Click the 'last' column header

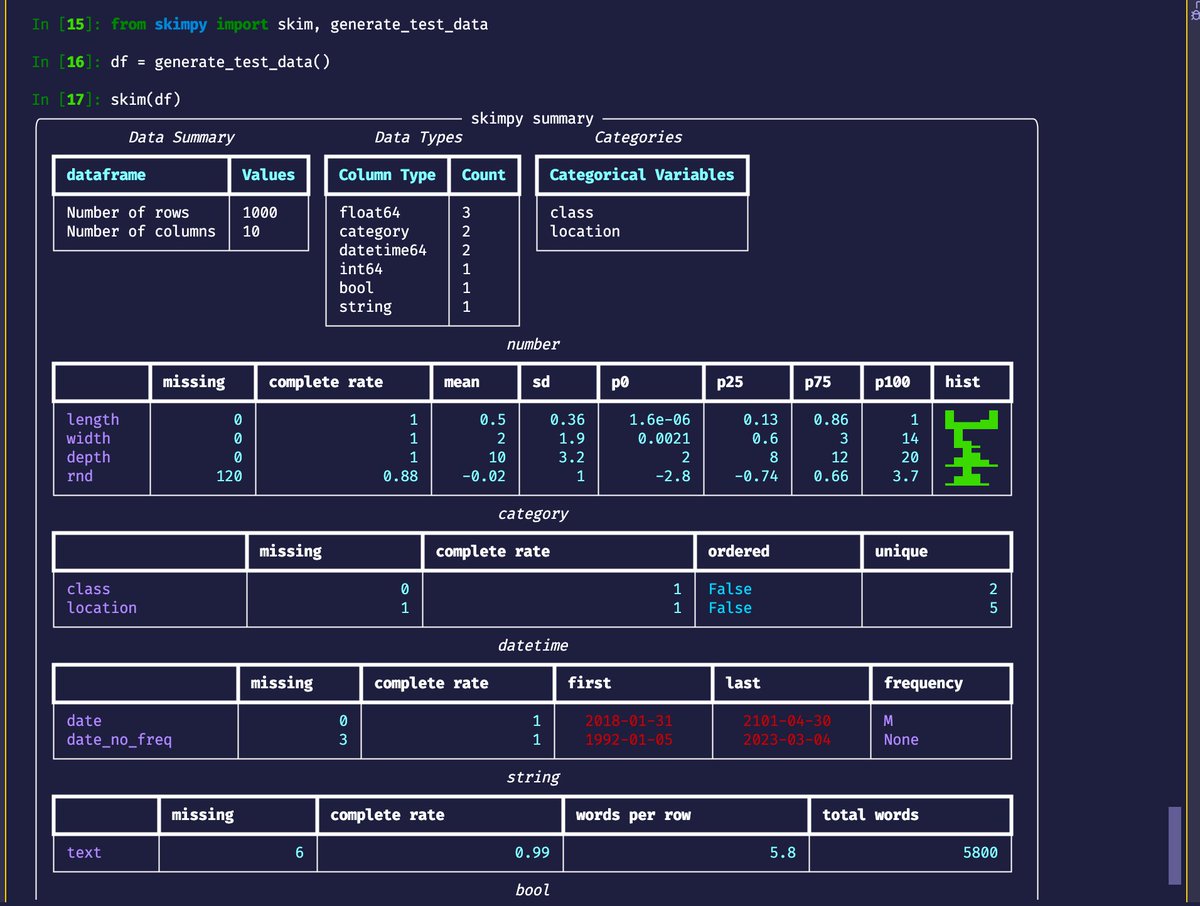[x=743, y=683]
